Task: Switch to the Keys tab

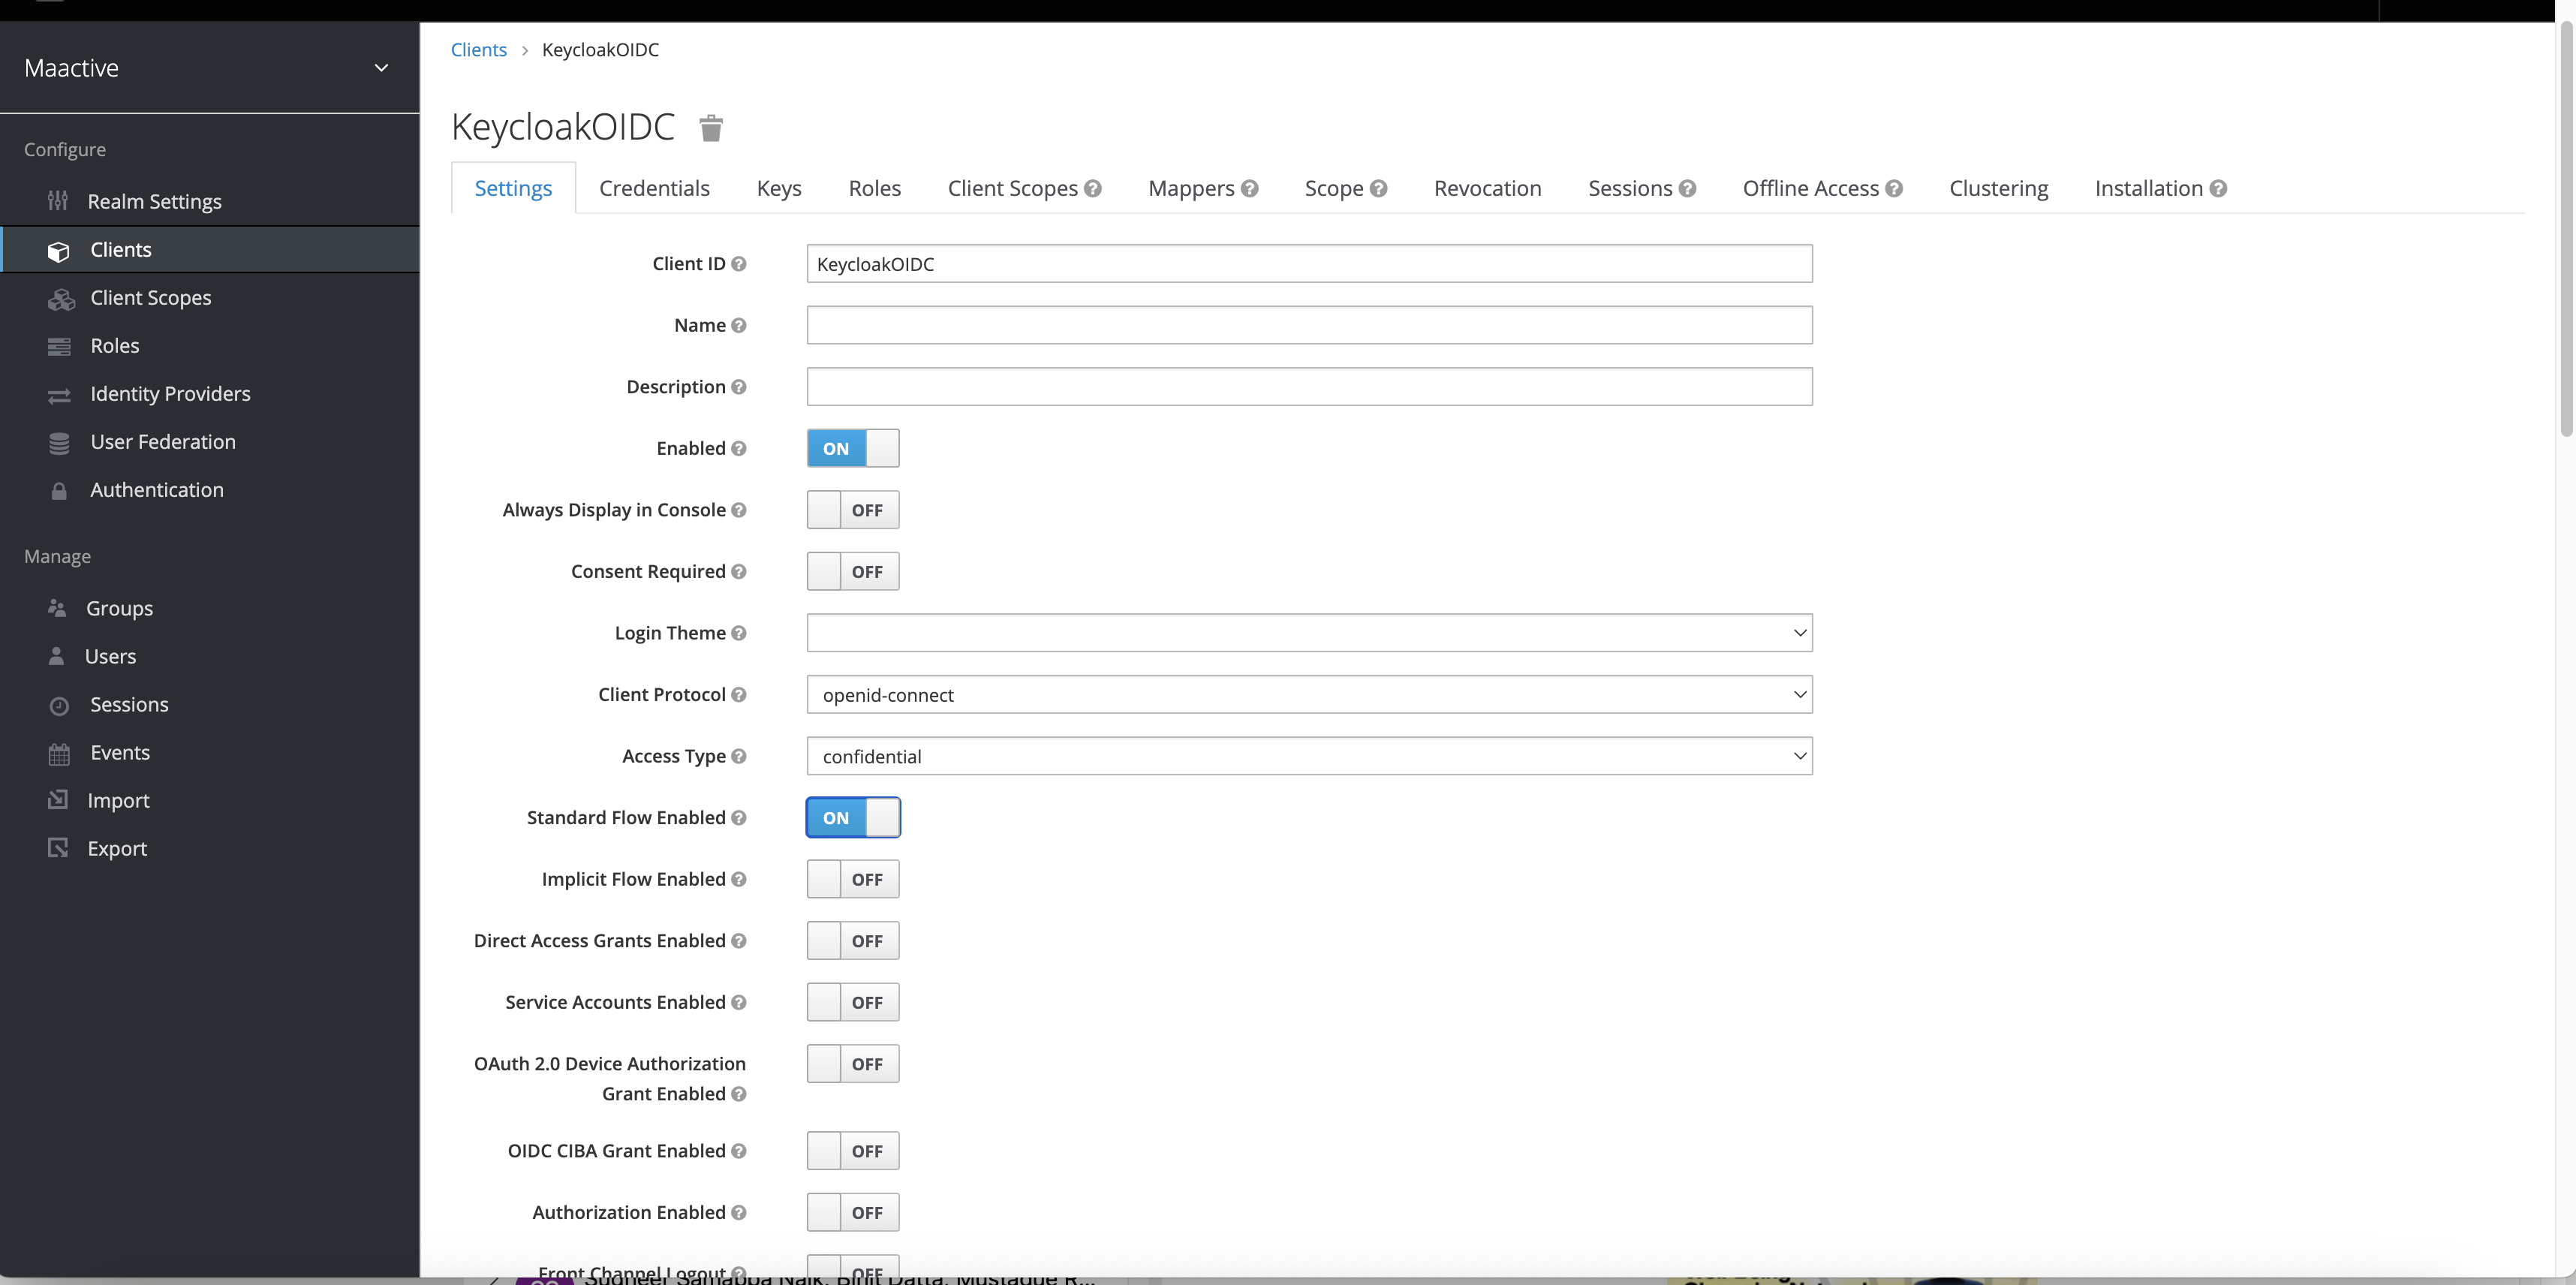Action: 779,188
